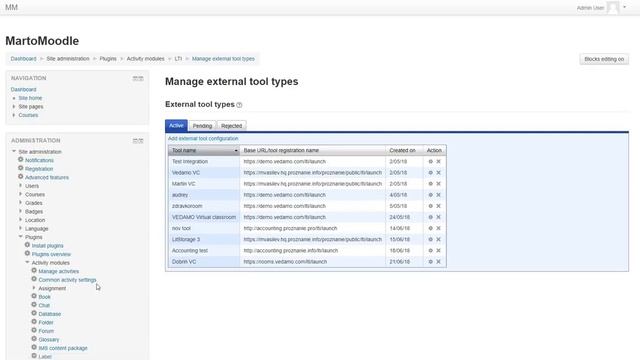640x360 pixels.
Task: Open settings gear for zdravkoroom
Action: pos(430,206)
